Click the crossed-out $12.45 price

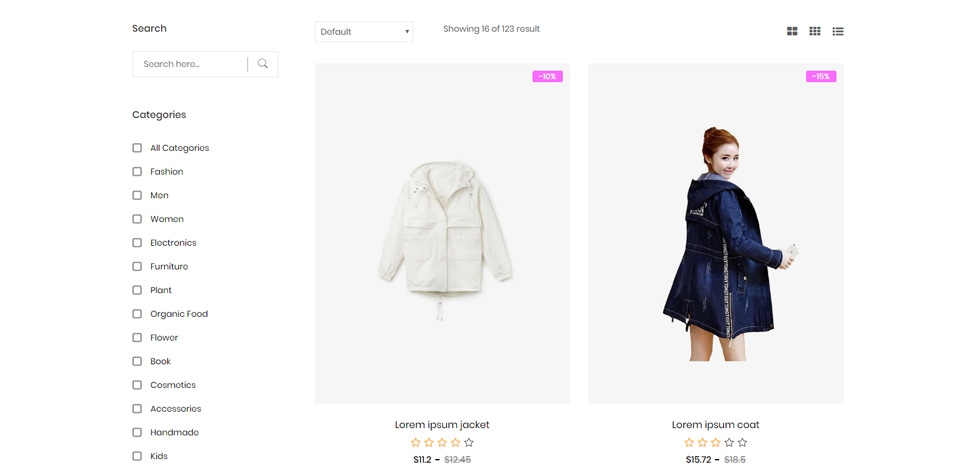pyautogui.click(x=458, y=460)
